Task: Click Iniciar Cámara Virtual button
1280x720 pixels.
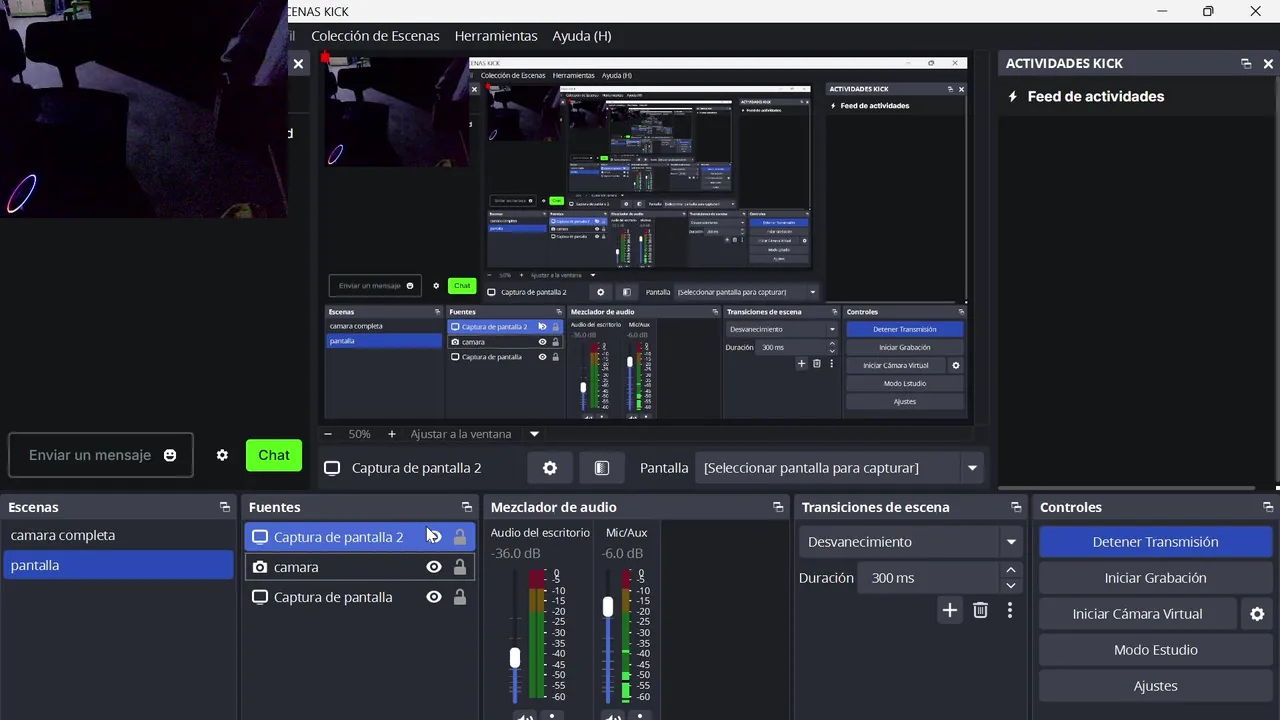Action: click(x=1138, y=614)
